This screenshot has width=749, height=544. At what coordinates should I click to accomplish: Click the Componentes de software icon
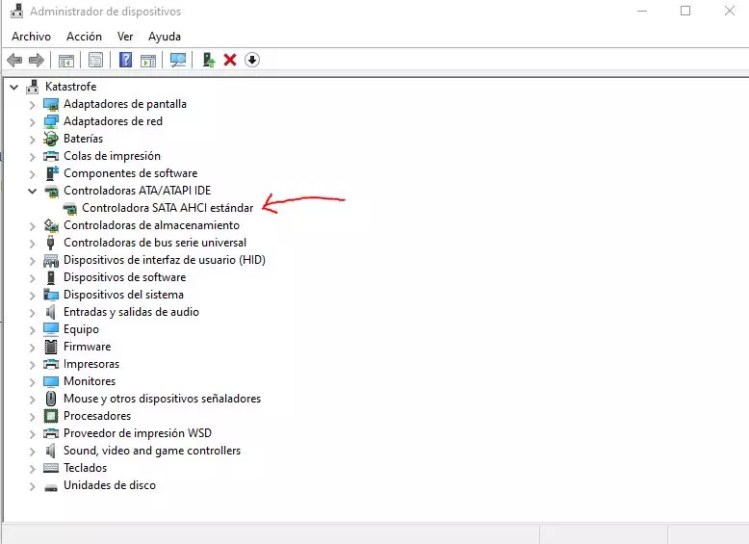(x=52, y=173)
